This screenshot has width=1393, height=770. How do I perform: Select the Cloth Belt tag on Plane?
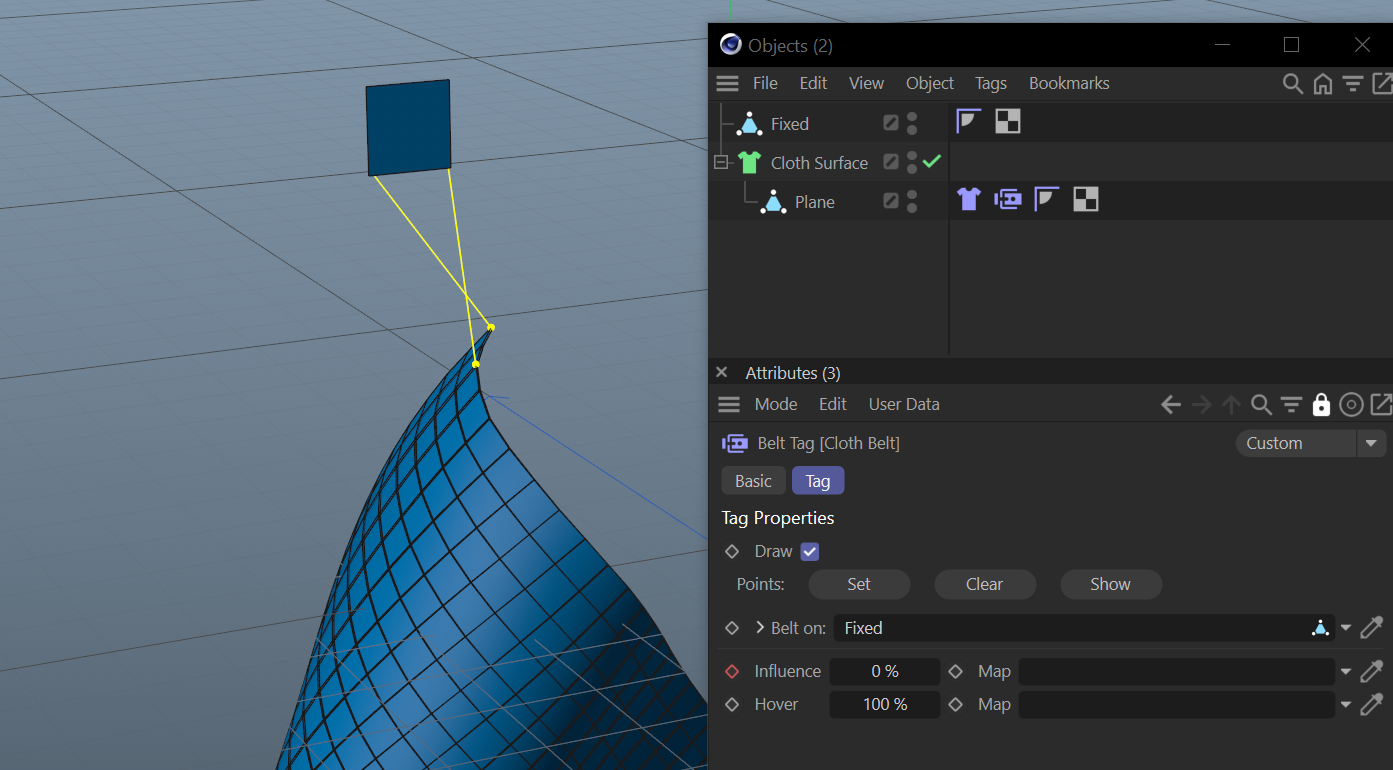click(1008, 199)
